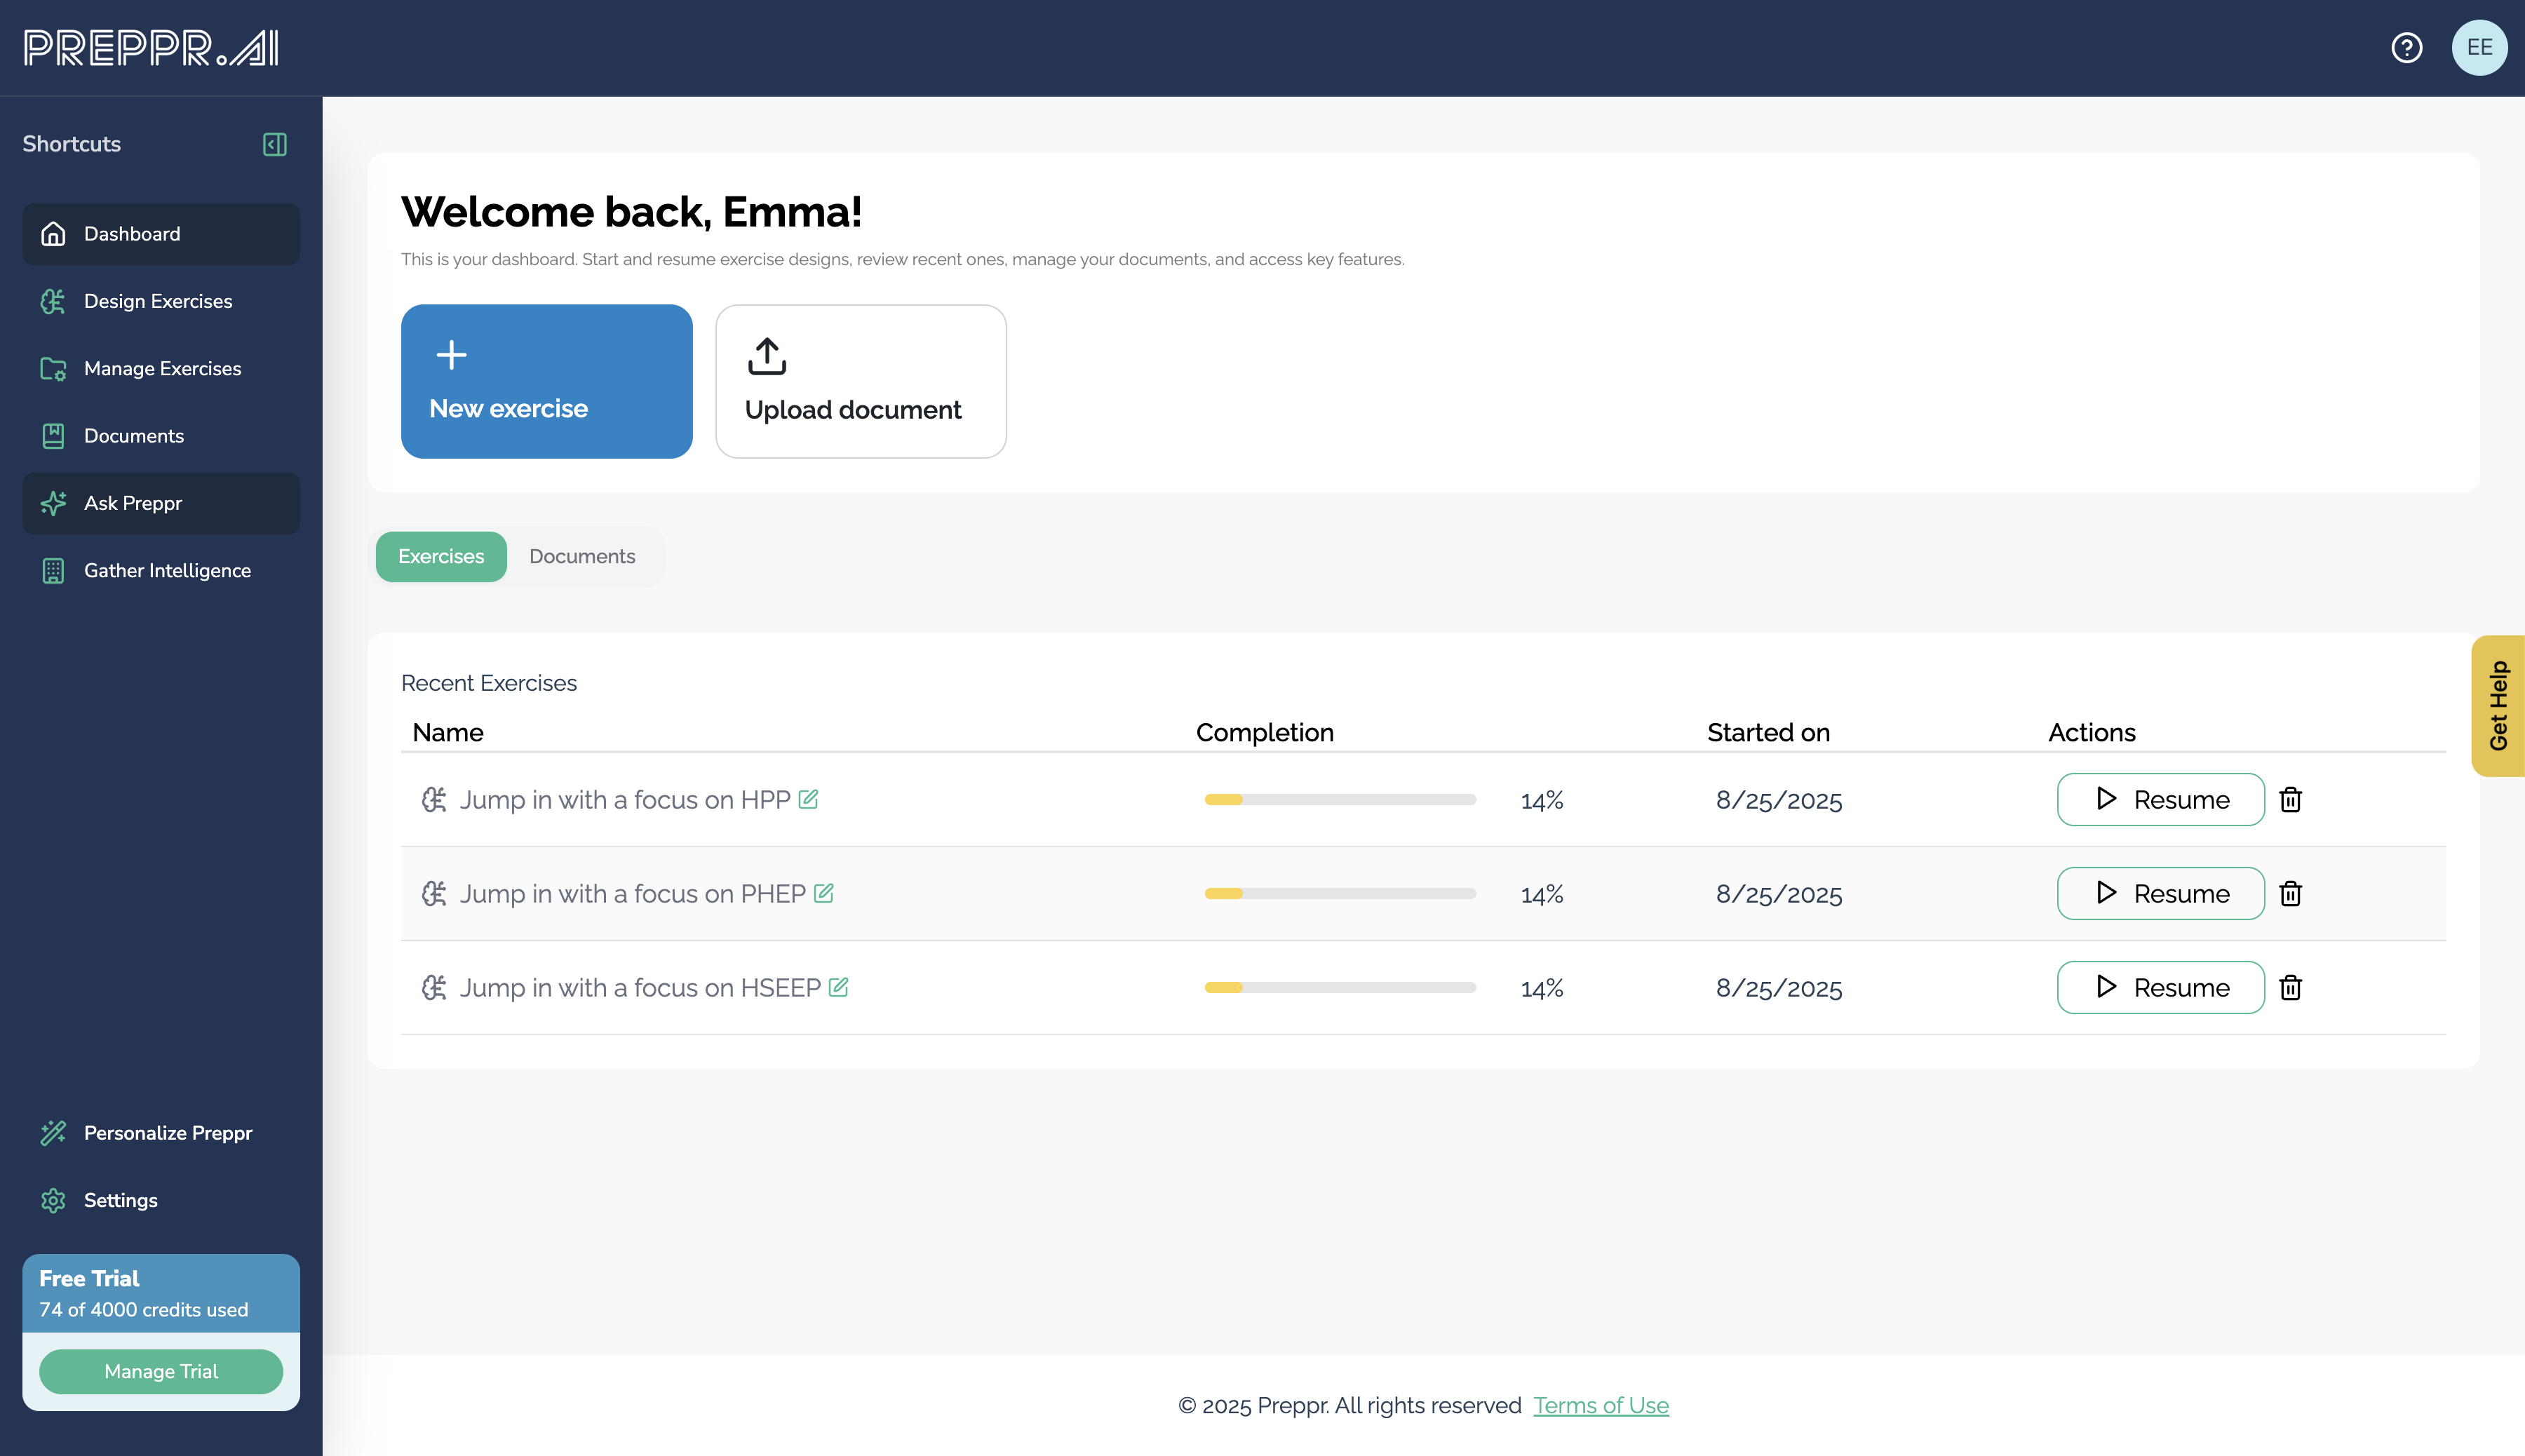Screen dimensions: 2525x1456
Task: Select Ask Preppr in sidebar
Action: click(x=161, y=503)
